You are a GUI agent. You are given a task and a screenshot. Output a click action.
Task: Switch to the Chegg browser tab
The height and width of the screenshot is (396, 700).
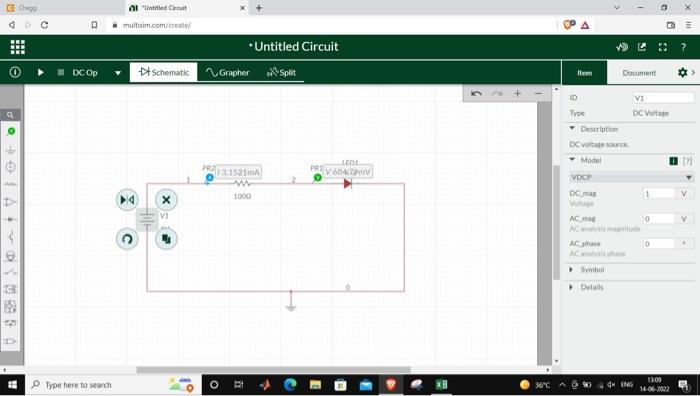pos(62,8)
